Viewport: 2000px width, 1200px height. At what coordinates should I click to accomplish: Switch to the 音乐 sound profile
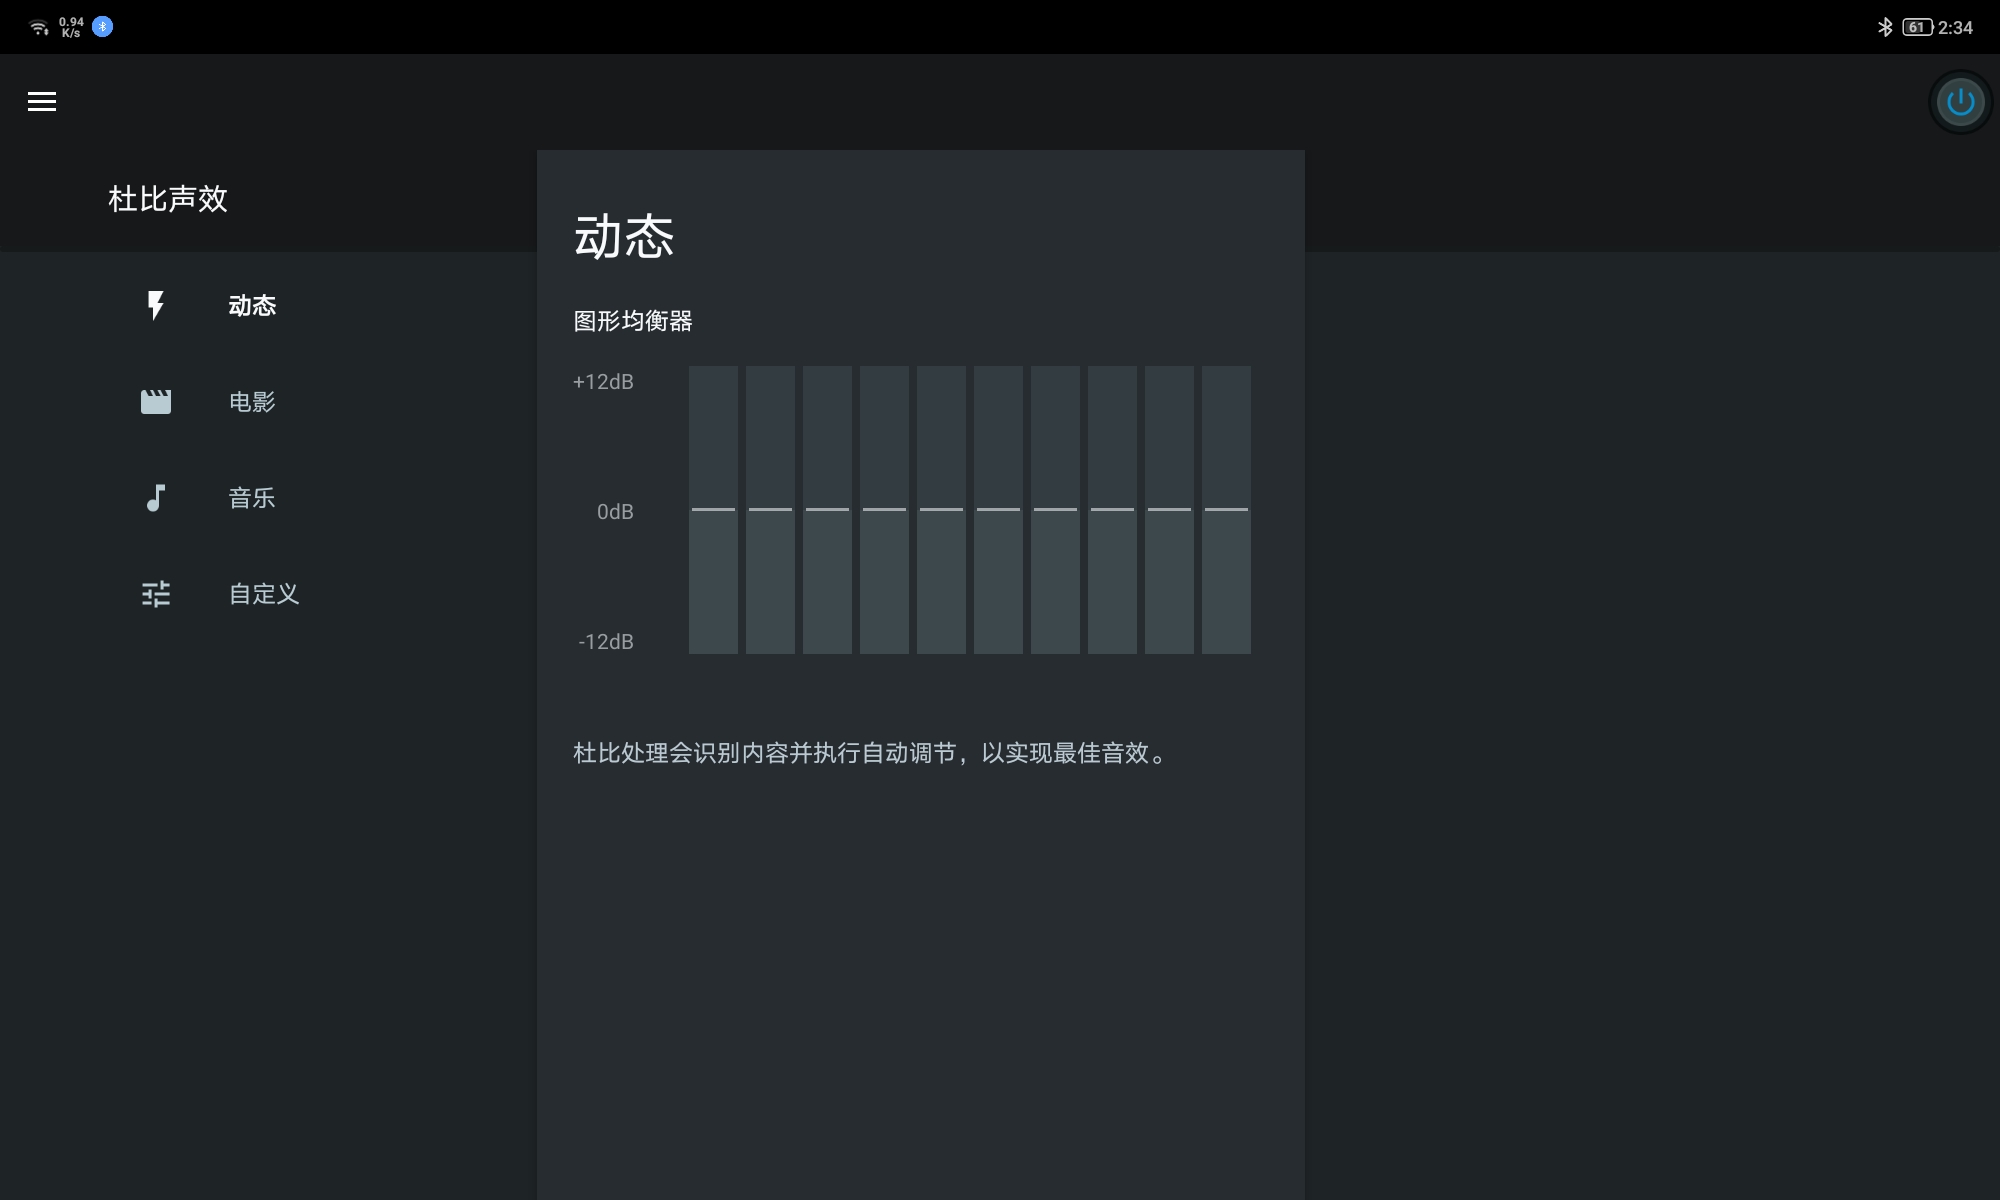[251, 497]
